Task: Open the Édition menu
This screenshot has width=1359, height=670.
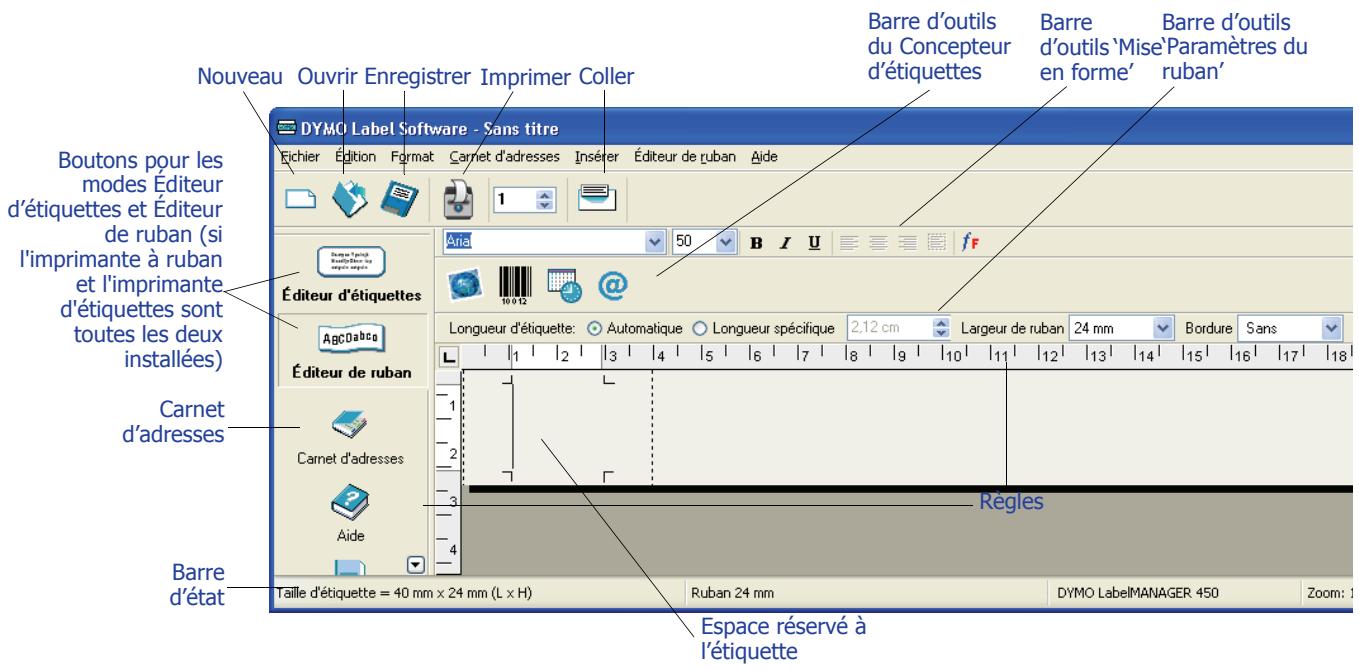Action: (356, 156)
